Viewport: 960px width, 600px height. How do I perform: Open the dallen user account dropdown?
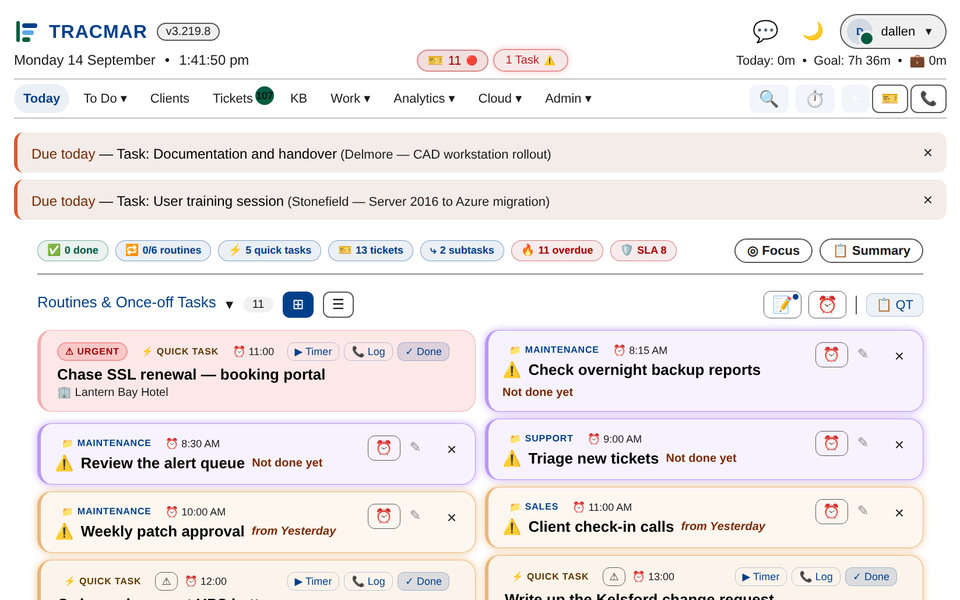[893, 31]
